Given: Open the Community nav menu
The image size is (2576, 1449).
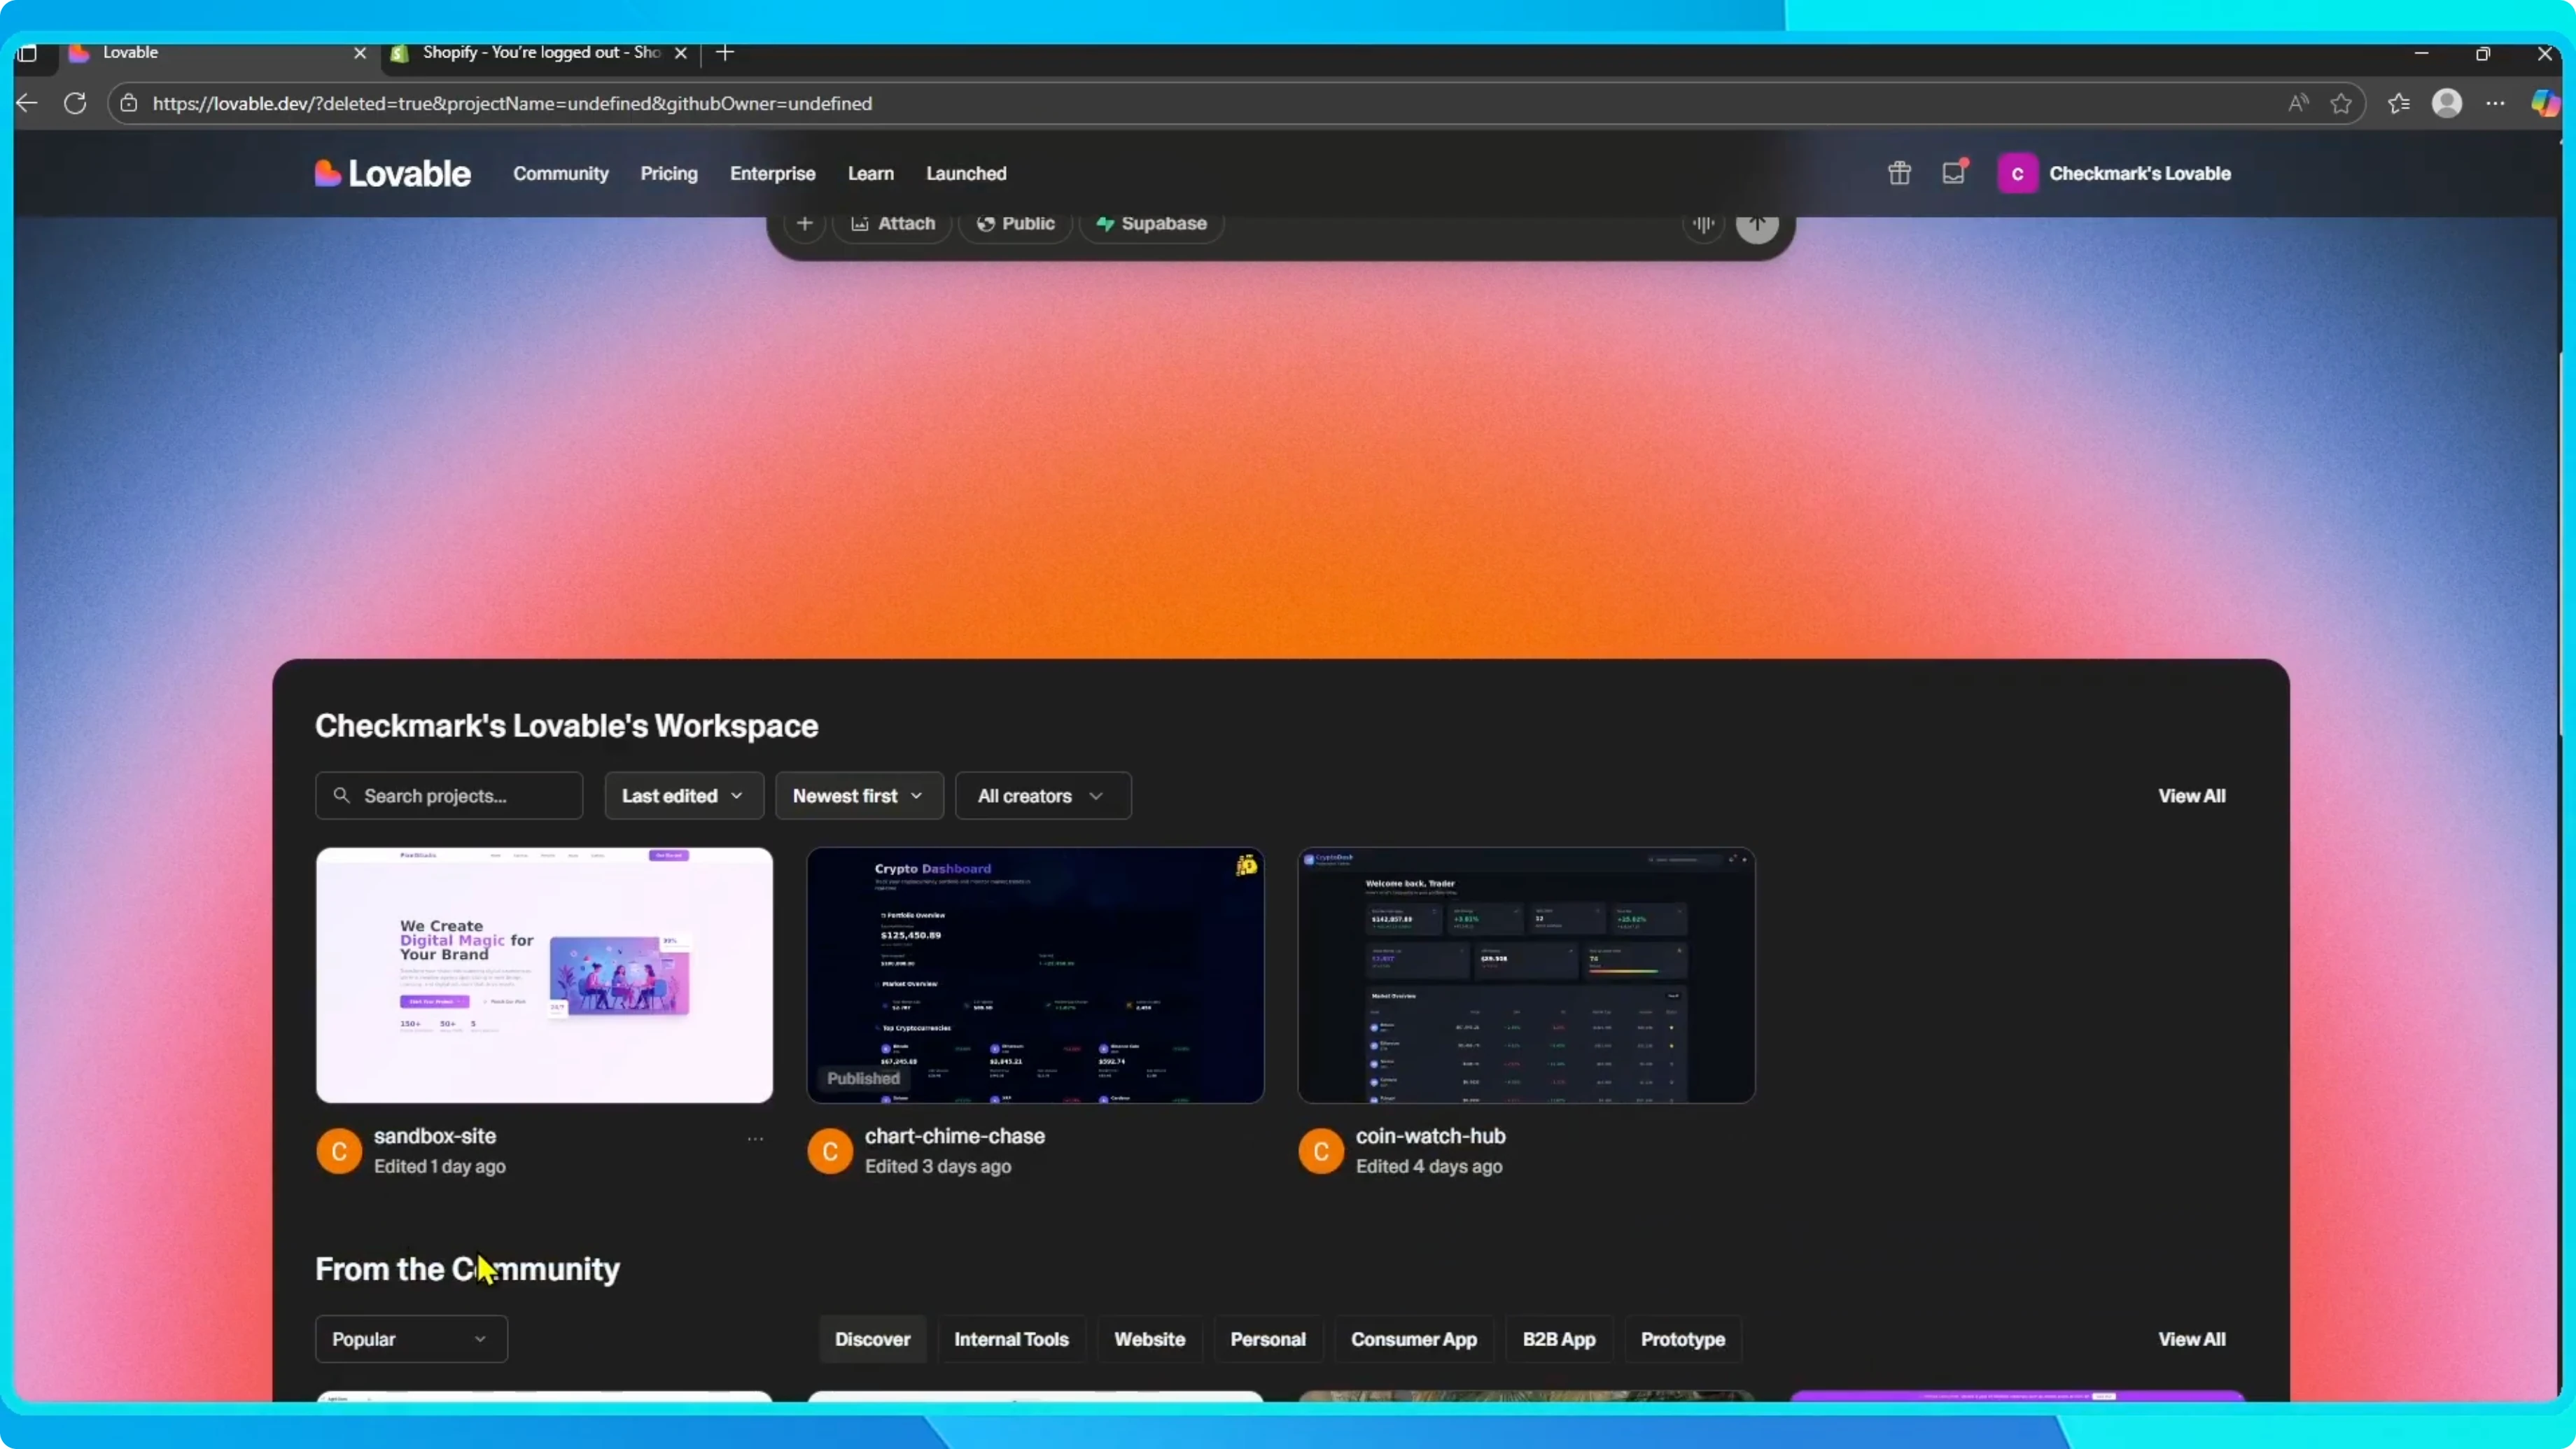Looking at the screenshot, I should coord(561,173).
